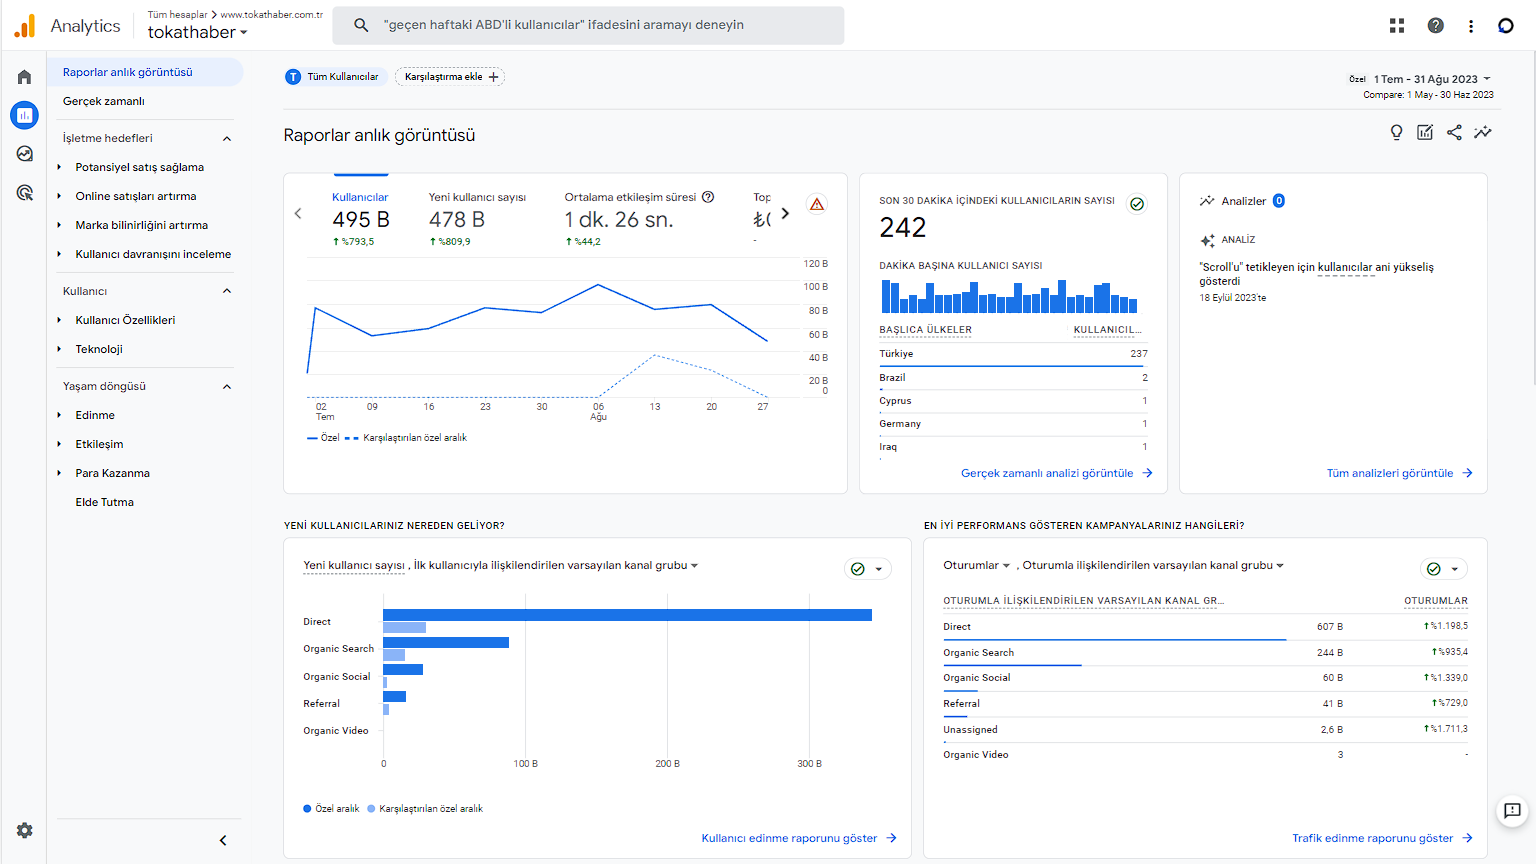
Task: Open the Oturumlar metric dropdown
Action: (976, 566)
